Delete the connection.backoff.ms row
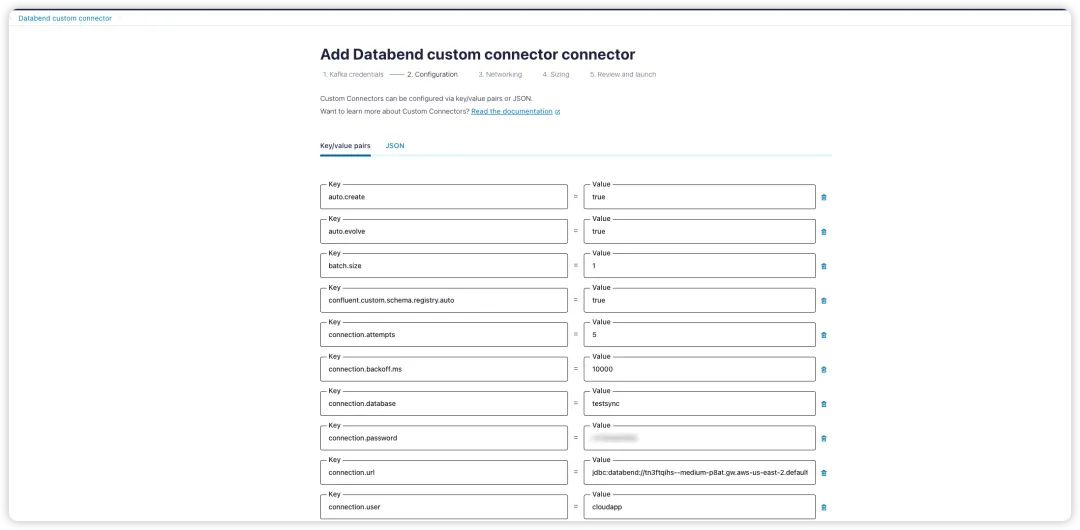Screen dimensions: 1080x530 coord(824,369)
